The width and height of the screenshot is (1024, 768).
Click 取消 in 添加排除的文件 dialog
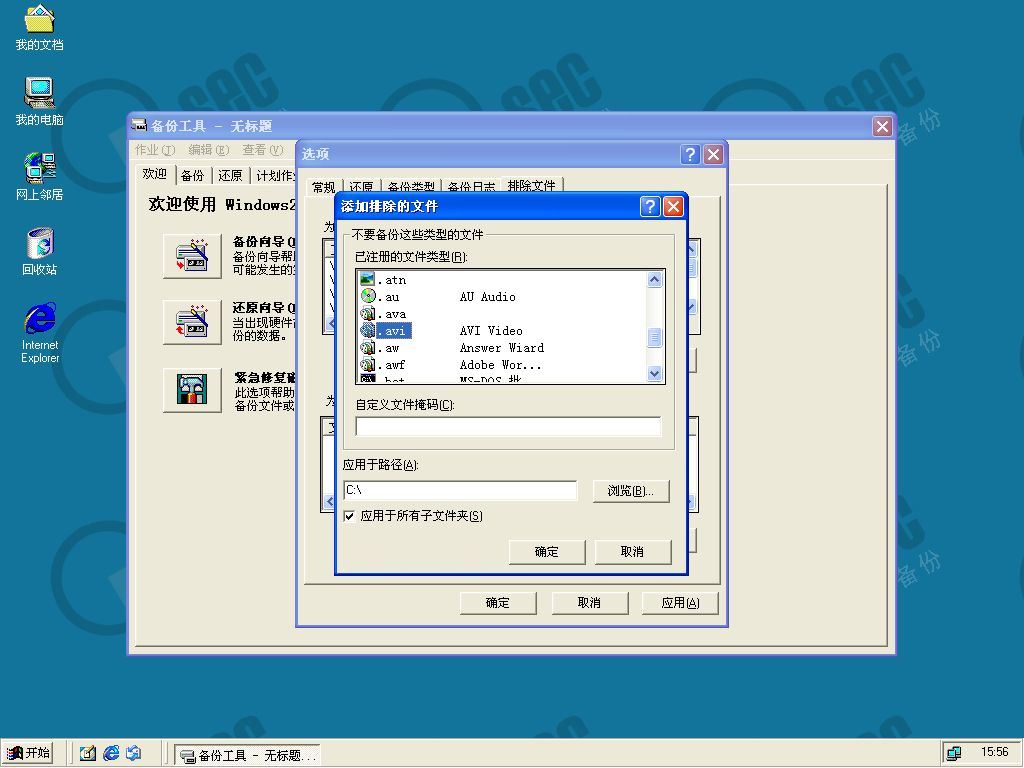tap(632, 552)
